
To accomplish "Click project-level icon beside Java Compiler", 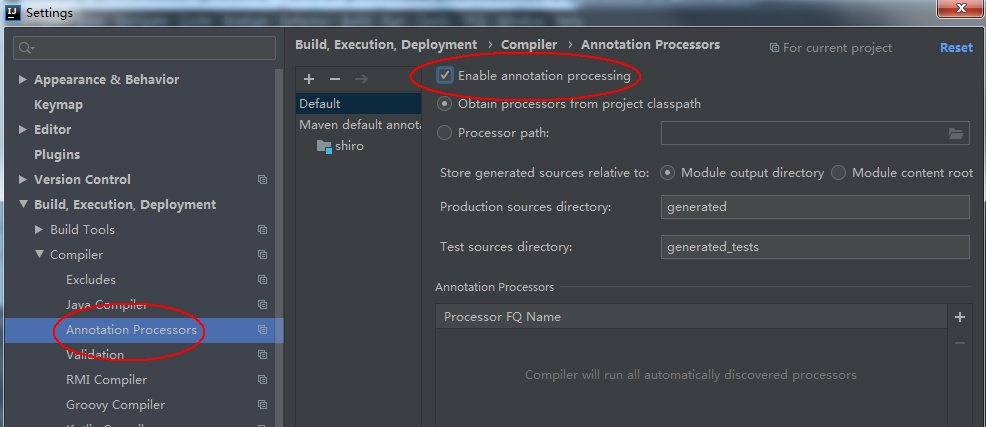I will pos(262,305).
